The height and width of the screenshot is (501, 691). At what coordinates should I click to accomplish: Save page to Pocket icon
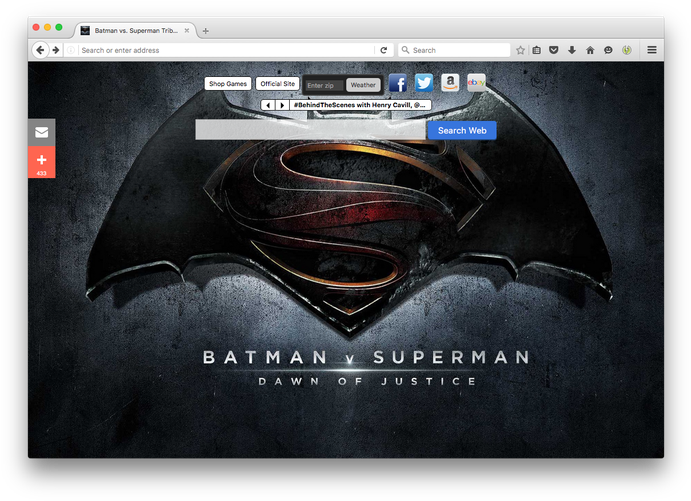(554, 50)
